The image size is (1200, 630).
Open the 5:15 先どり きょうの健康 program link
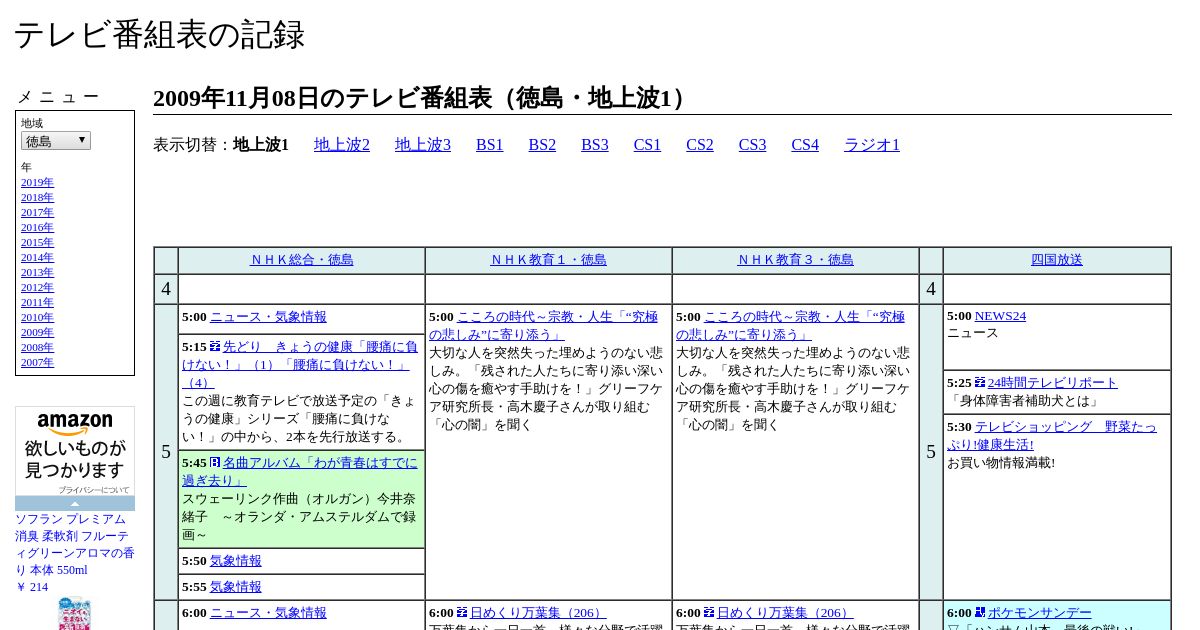click(300, 364)
